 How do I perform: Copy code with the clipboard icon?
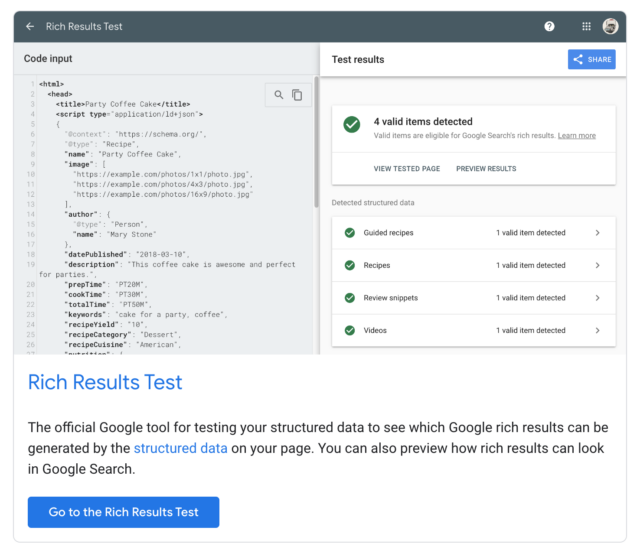(297, 95)
